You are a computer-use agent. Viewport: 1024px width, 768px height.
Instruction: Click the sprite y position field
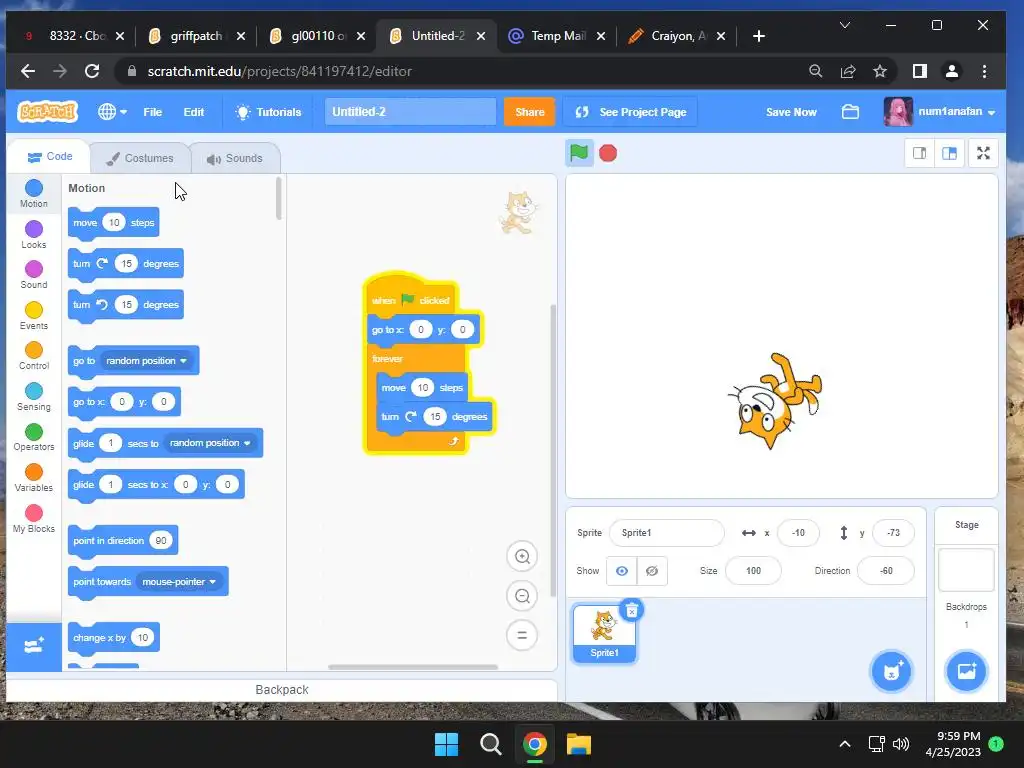point(893,533)
